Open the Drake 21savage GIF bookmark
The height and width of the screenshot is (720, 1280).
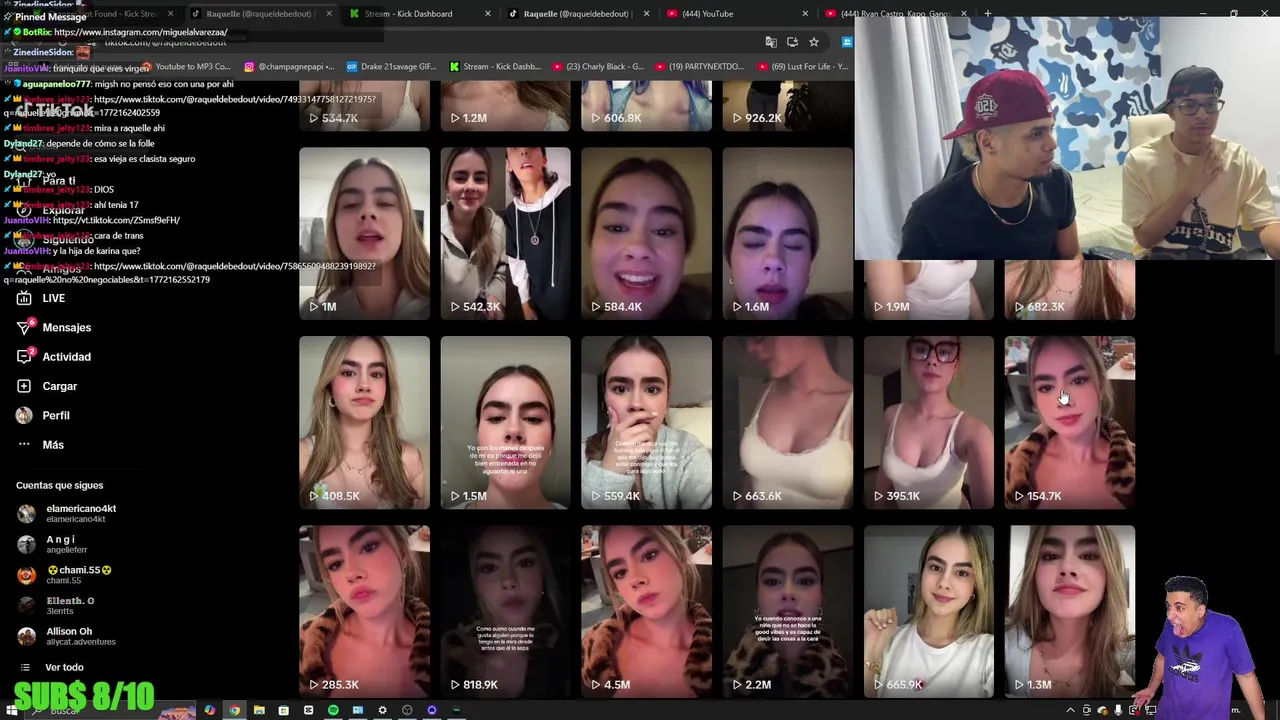tap(391, 67)
